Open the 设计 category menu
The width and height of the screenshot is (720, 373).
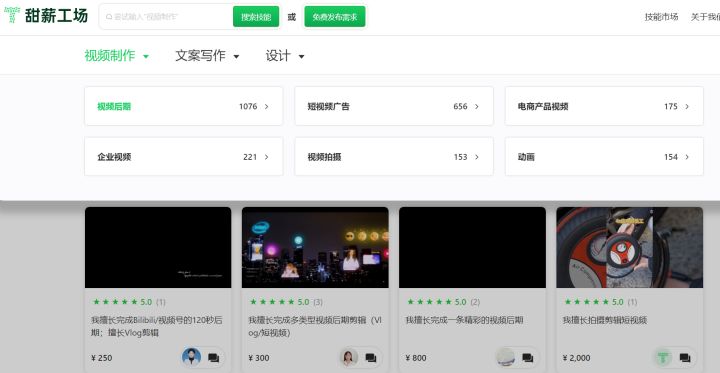pyautogui.click(x=285, y=56)
